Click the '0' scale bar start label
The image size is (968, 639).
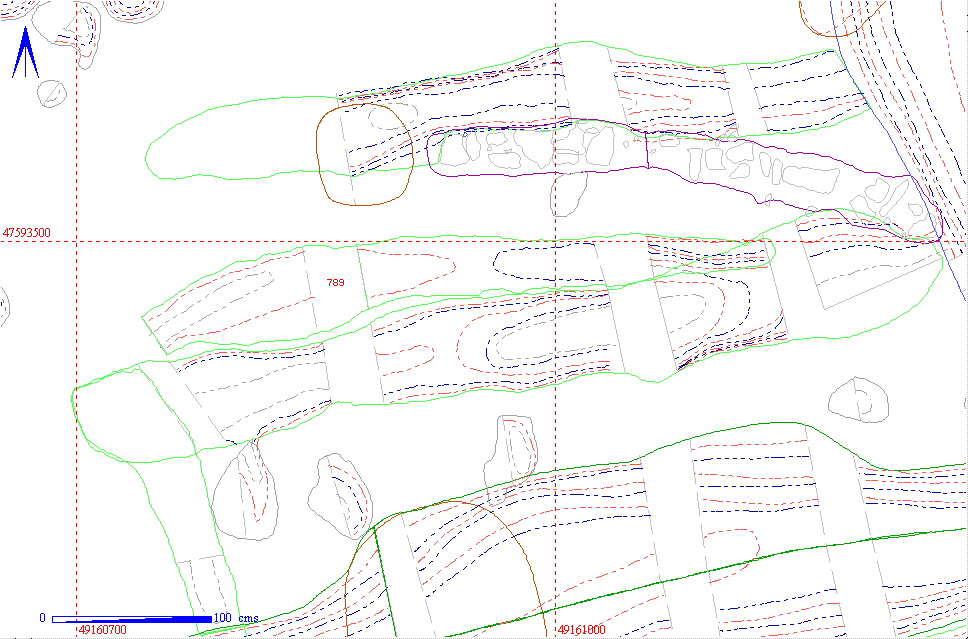43,618
